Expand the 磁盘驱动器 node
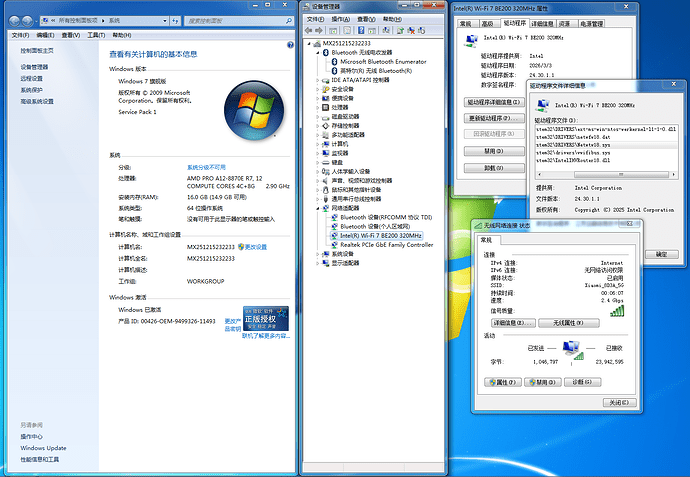Image resolution: width=690 pixels, height=477 pixels. (318, 117)
